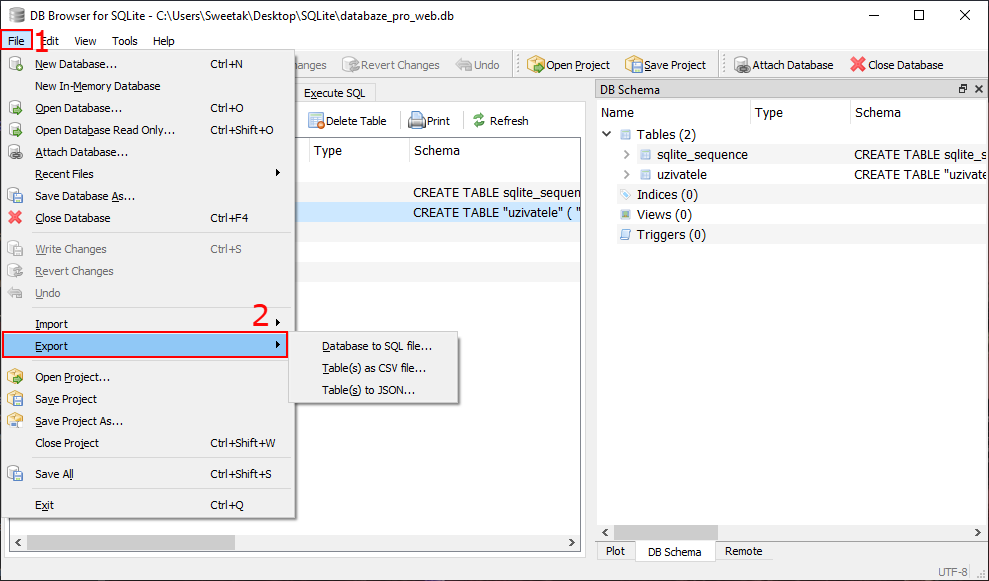
Task: Select the Attach Database... menu entry icon
Action: pos(15,152)
